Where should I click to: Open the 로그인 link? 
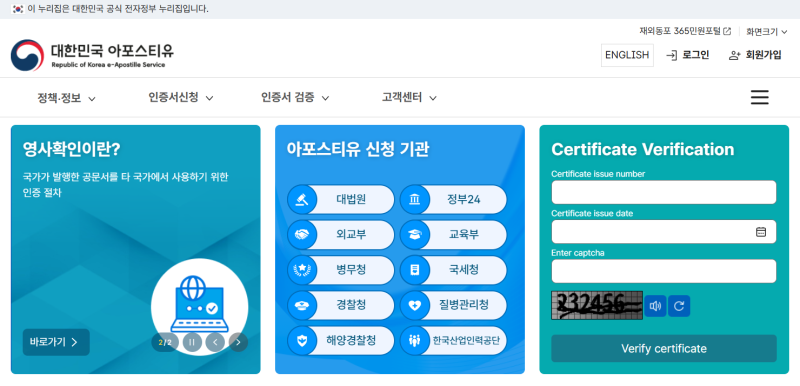[x=688, y=55]
